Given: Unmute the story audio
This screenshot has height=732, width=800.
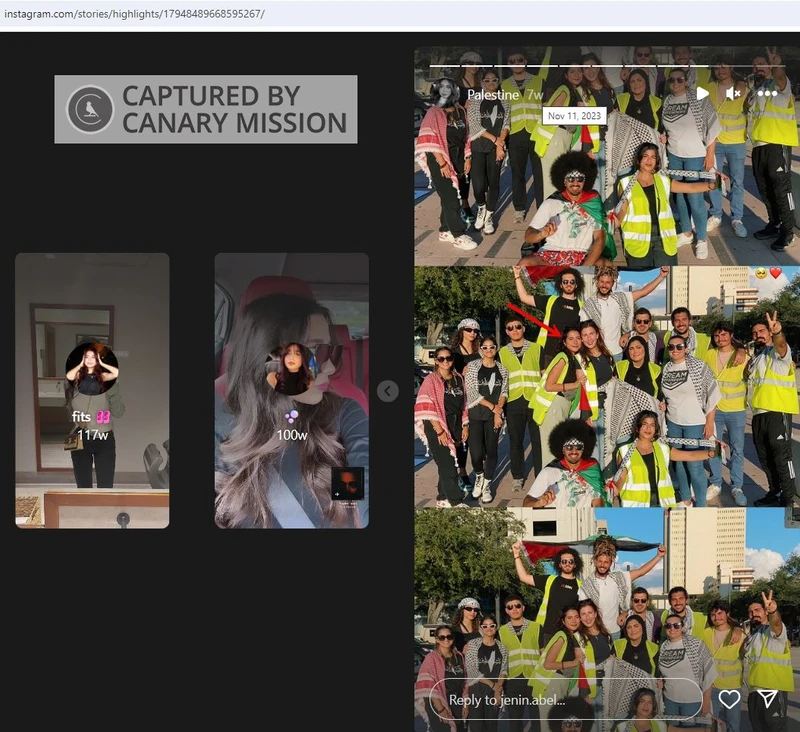Looking at the screenshot, I should (733, 93).
